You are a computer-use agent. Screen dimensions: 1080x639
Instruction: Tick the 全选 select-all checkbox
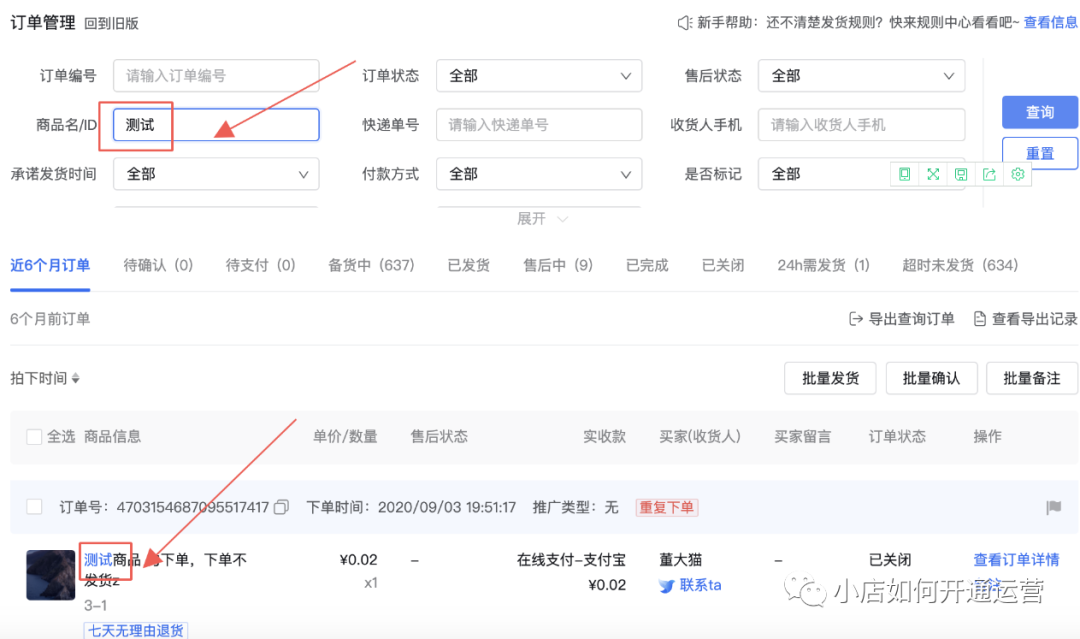34,437
